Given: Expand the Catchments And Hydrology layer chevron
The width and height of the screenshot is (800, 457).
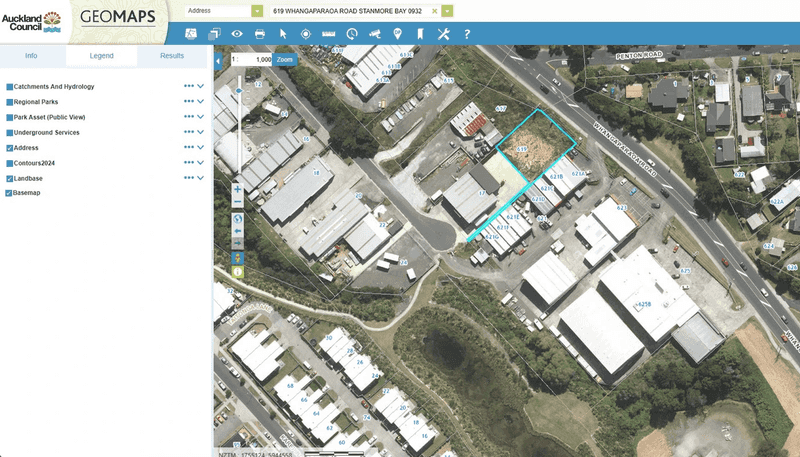Looking at the screenshot, I should [x=201, y=87].
